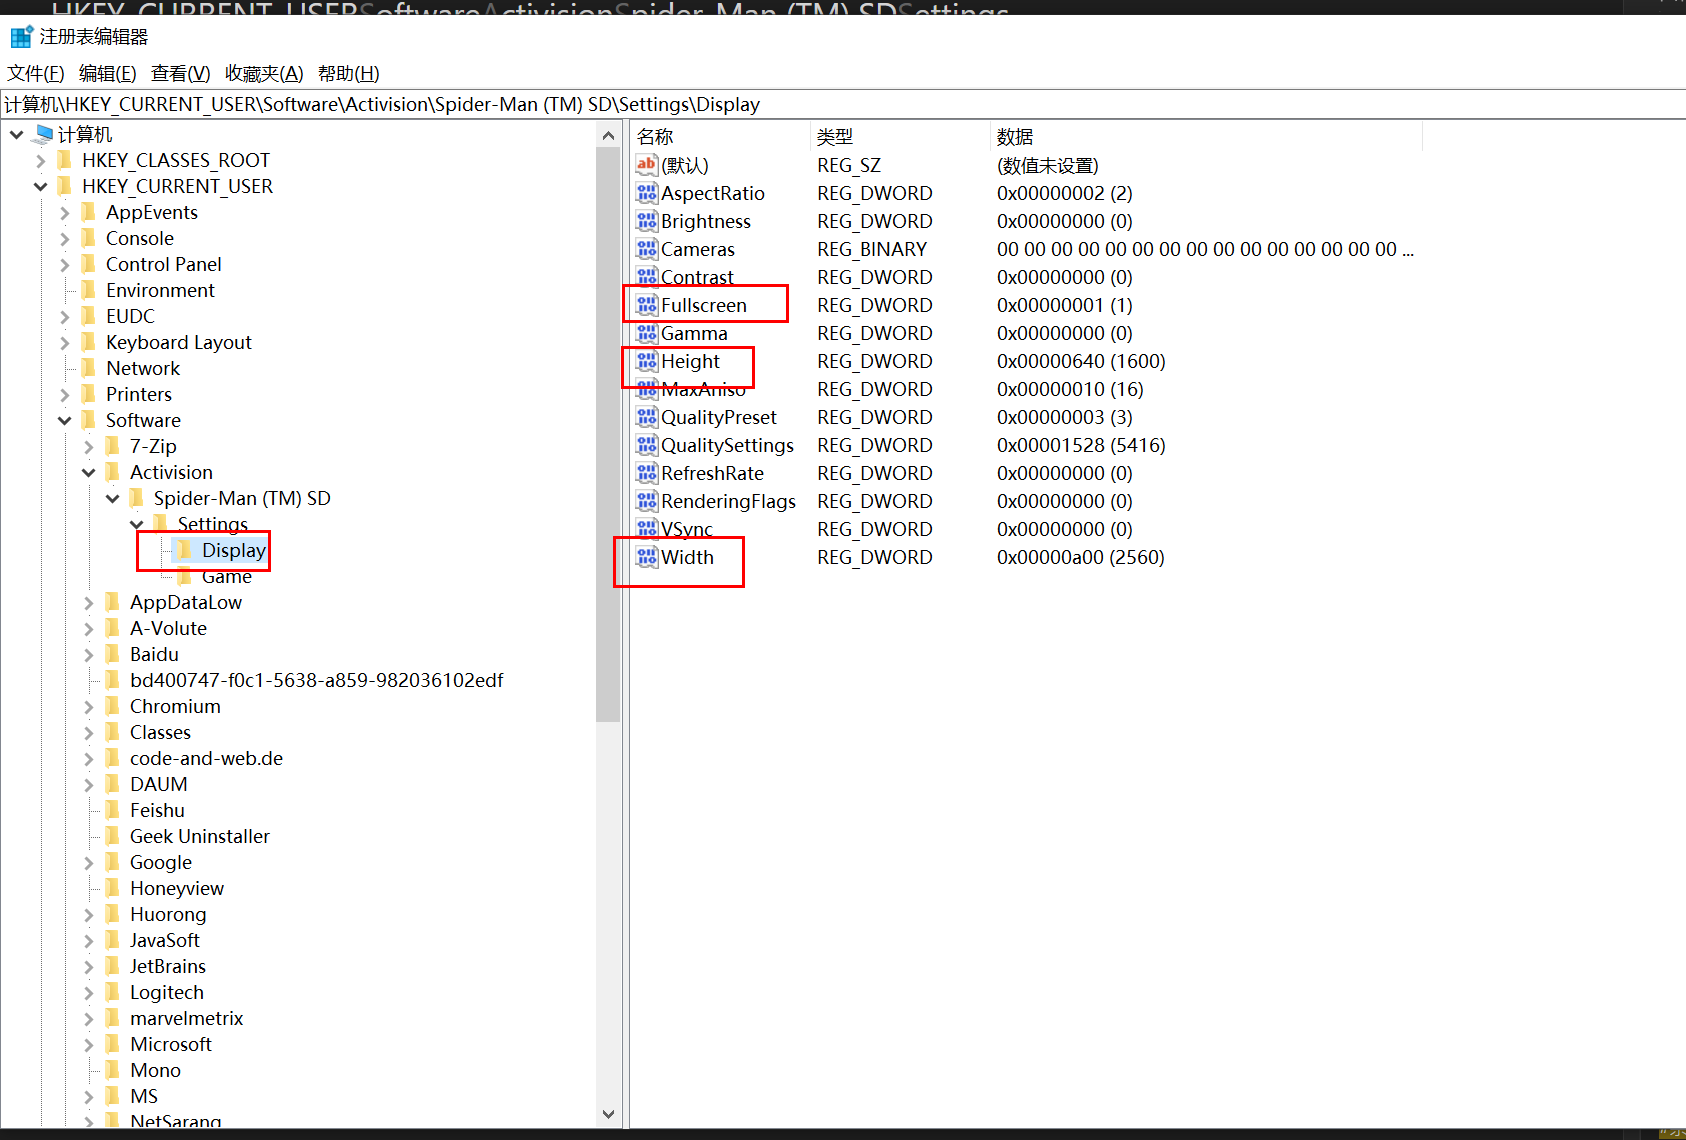Click the Registry Editor title bar icon

pyautogui.click(x=21, y=37)
